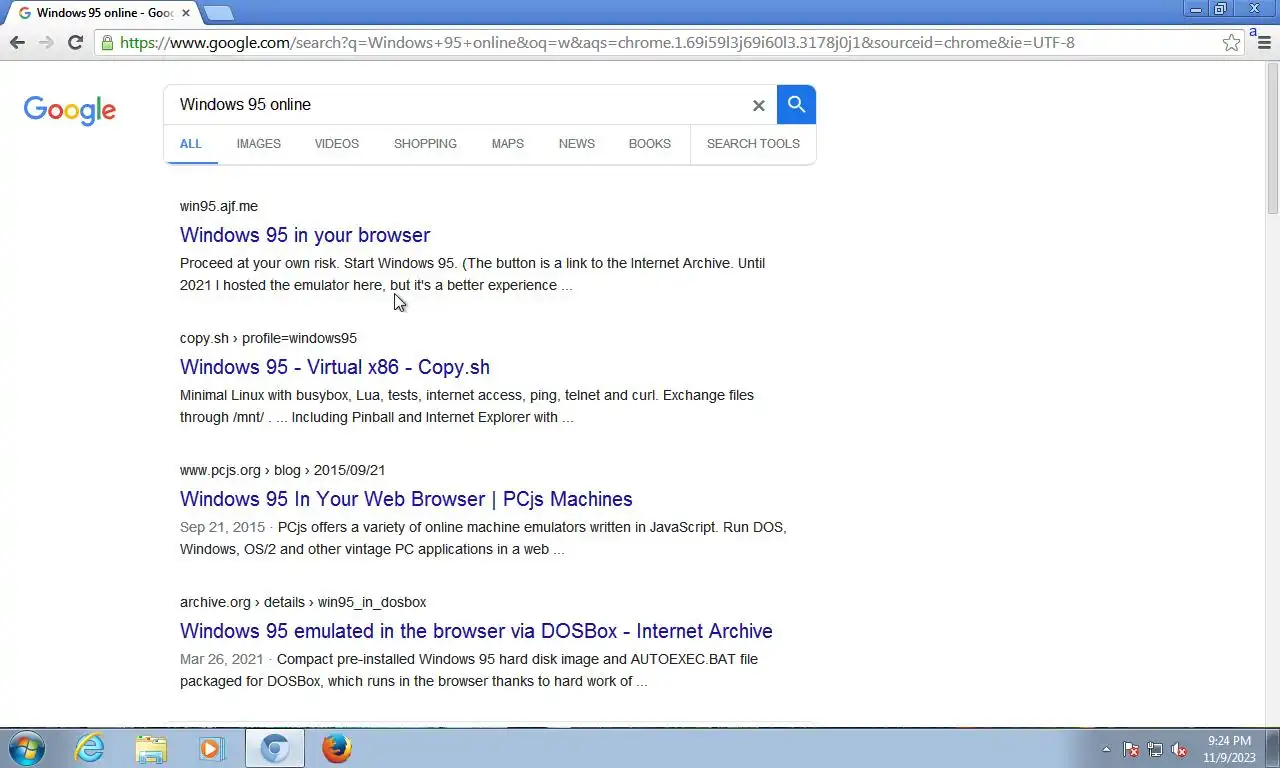Switch to BOOKS results
The height and width of the screenshot is (768, 1280).
[649, 144]
